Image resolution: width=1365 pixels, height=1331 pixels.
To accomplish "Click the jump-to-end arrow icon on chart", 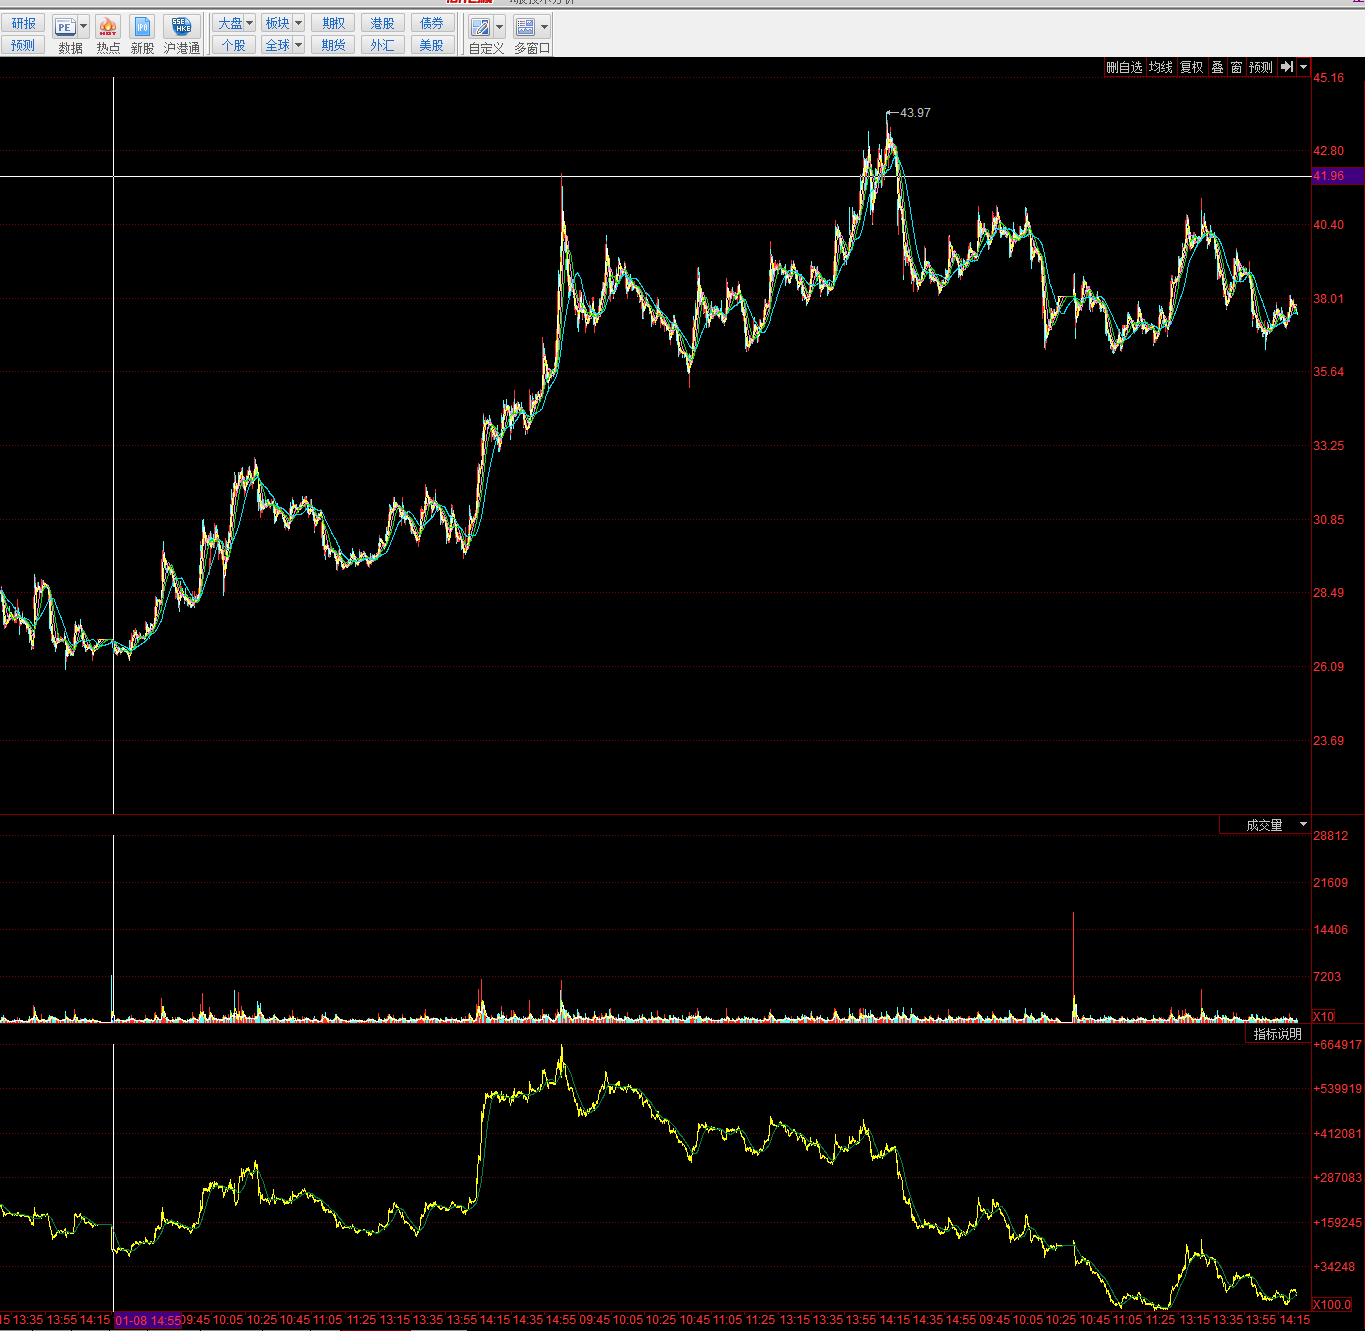I will pyautogui.click(x=1287, y=67).
